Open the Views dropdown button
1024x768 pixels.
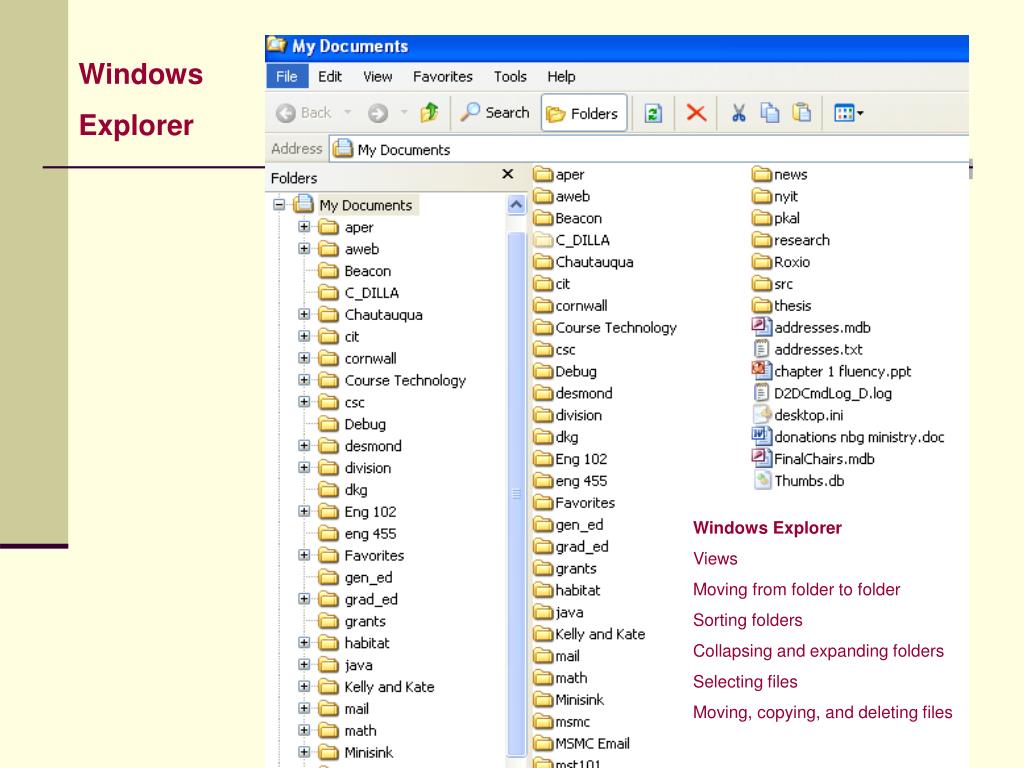point(848,114)
